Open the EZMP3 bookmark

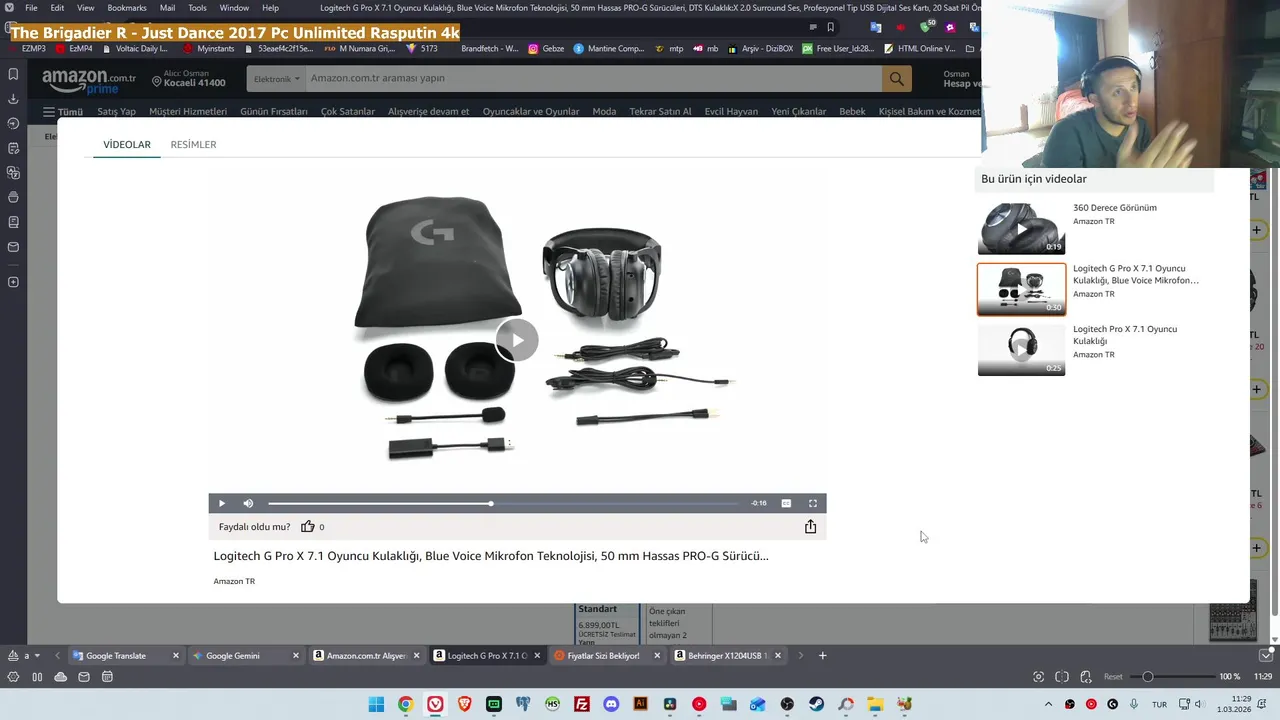(28, 48)
